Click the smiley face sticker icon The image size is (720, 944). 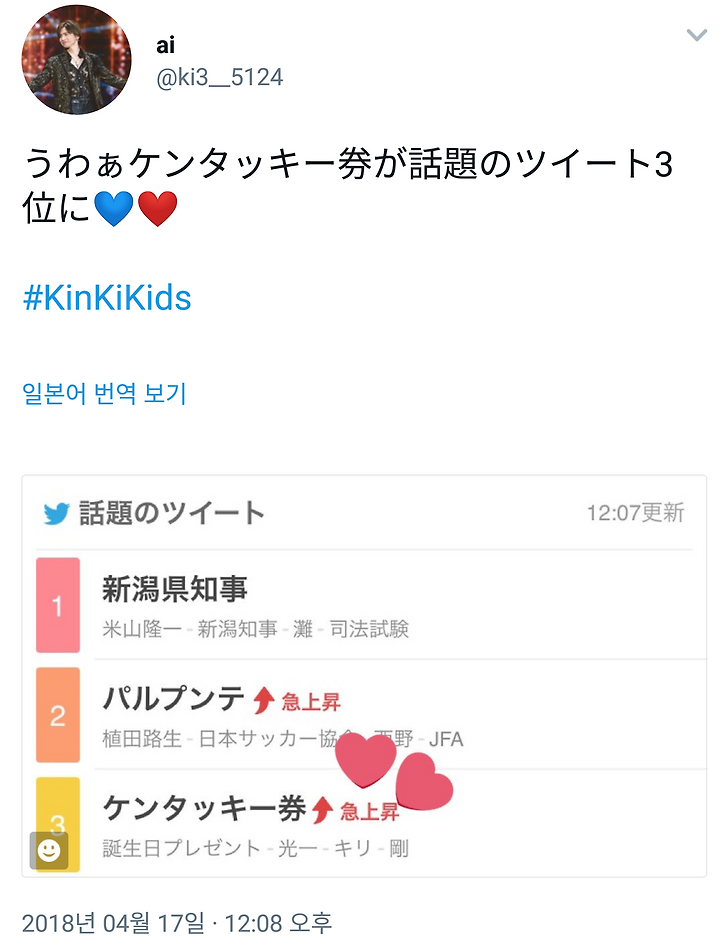pyautogui.click(x=49, y=850)
